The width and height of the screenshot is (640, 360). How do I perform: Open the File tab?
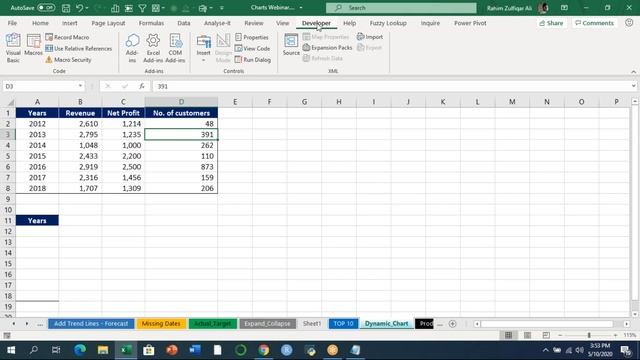[x=12, y=23]
